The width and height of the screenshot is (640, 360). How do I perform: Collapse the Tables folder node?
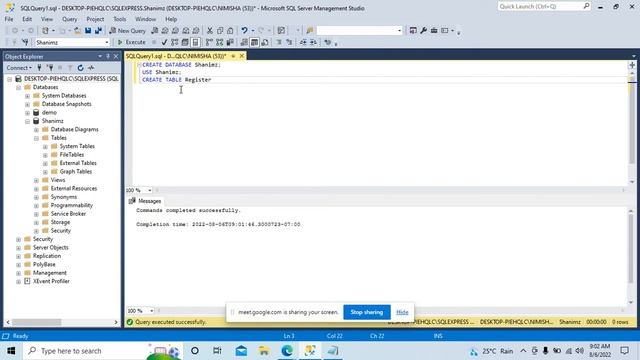[x=36, y=138]
